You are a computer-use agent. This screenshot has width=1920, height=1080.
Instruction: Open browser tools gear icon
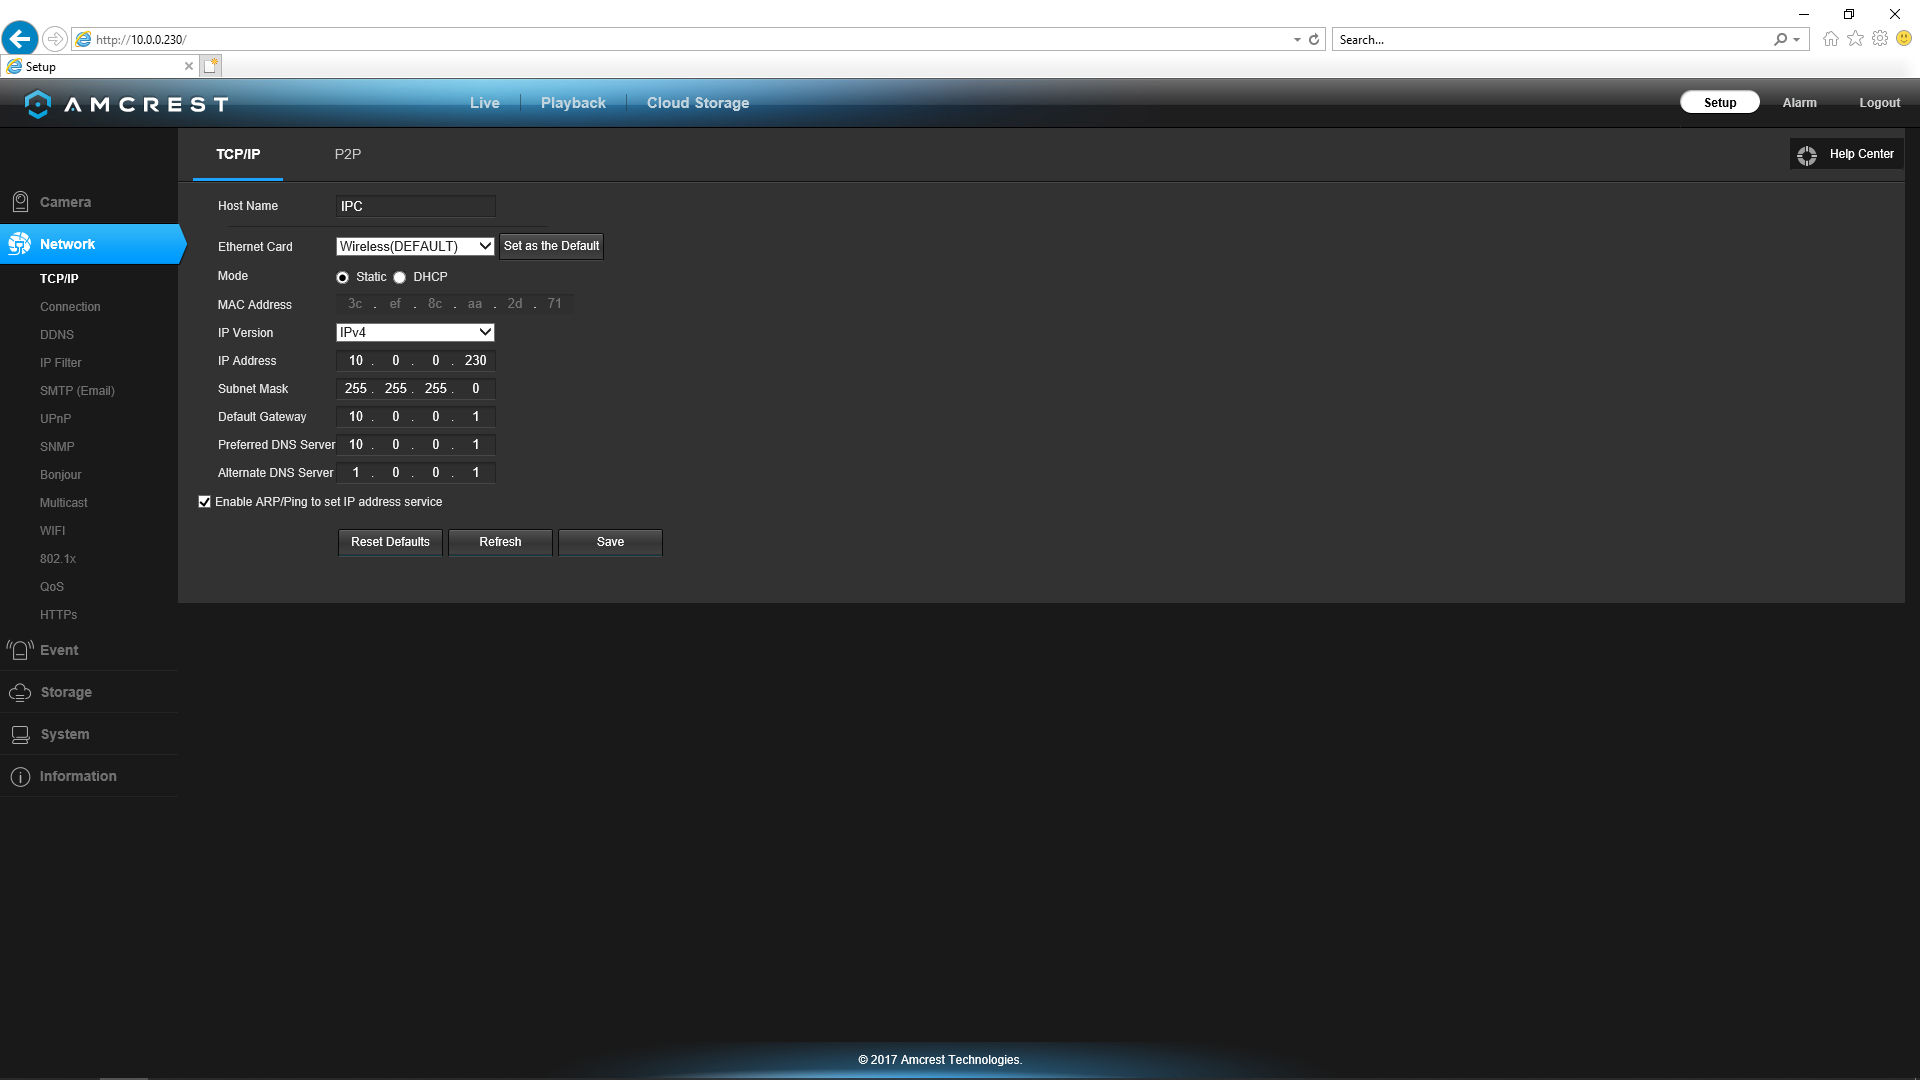click(x=1880, y=39)
